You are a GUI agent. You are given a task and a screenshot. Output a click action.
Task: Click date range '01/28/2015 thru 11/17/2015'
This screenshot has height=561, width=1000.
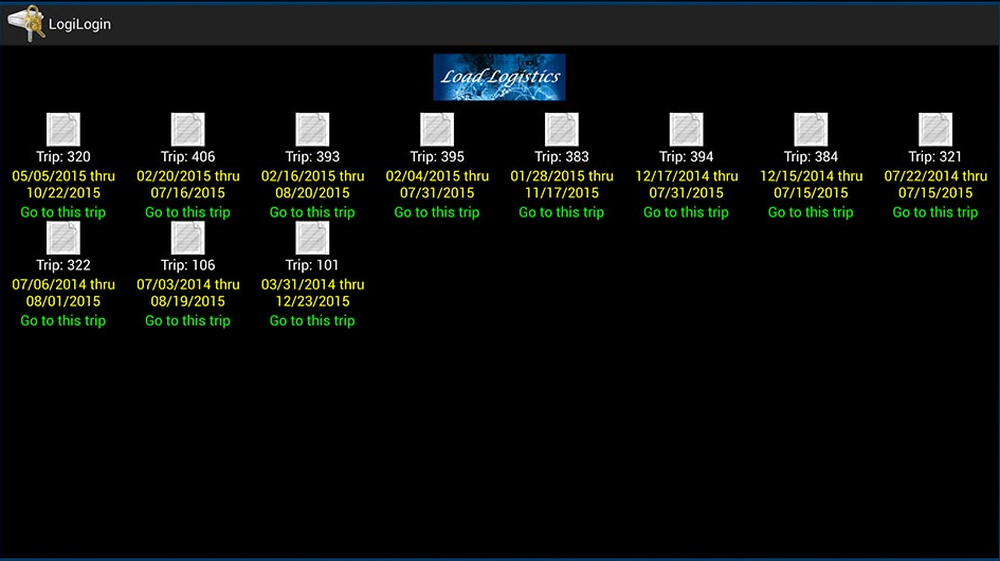(561, 184)
